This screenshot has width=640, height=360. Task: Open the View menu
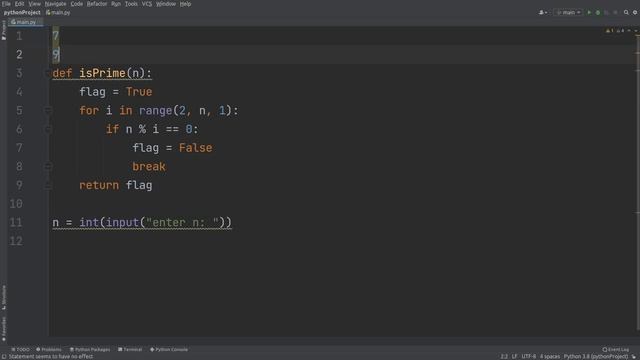coord(34,4)
